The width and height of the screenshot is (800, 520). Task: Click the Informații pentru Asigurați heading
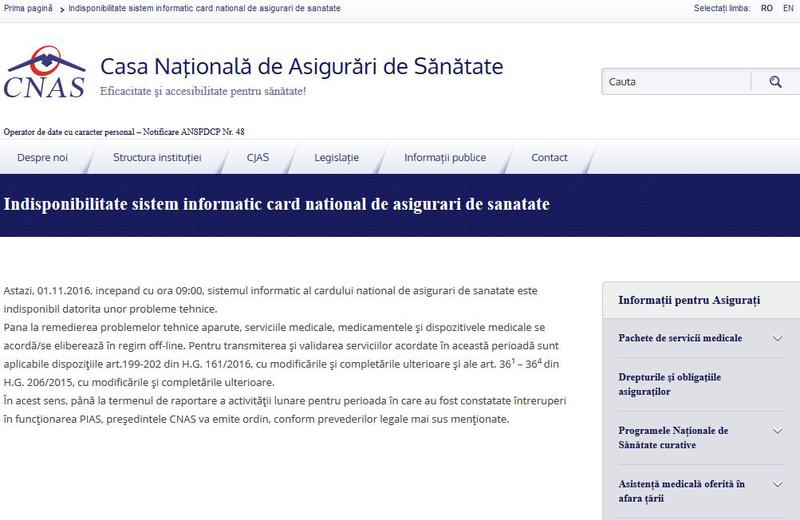click(689, 300)
